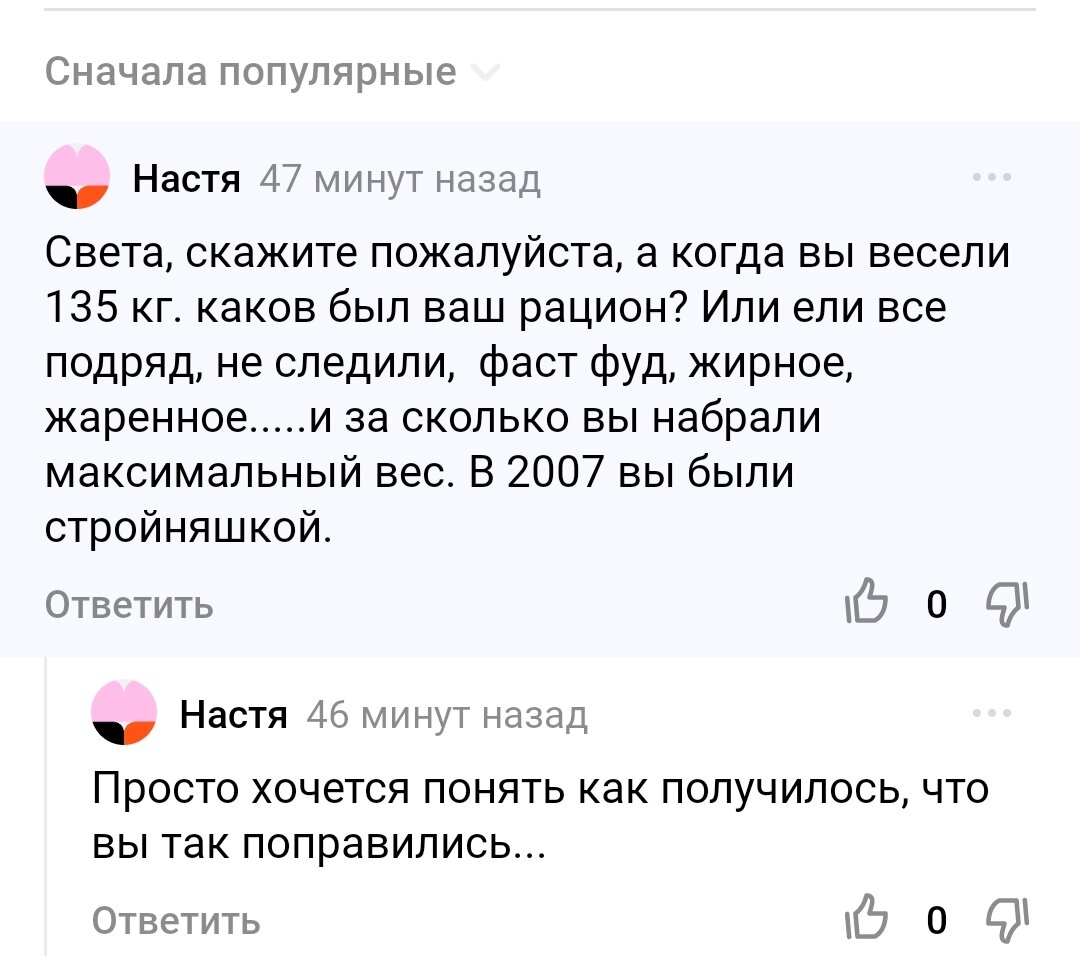This screenshot has height=956, width=1080.
Task: Click the chevron next to 'Сначала популярные'
Action: 484,72
